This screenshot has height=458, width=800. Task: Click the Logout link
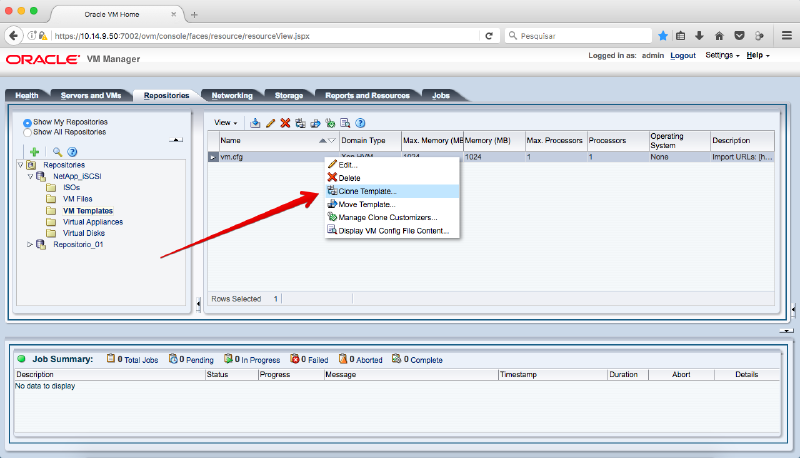[x=683, y=55]
